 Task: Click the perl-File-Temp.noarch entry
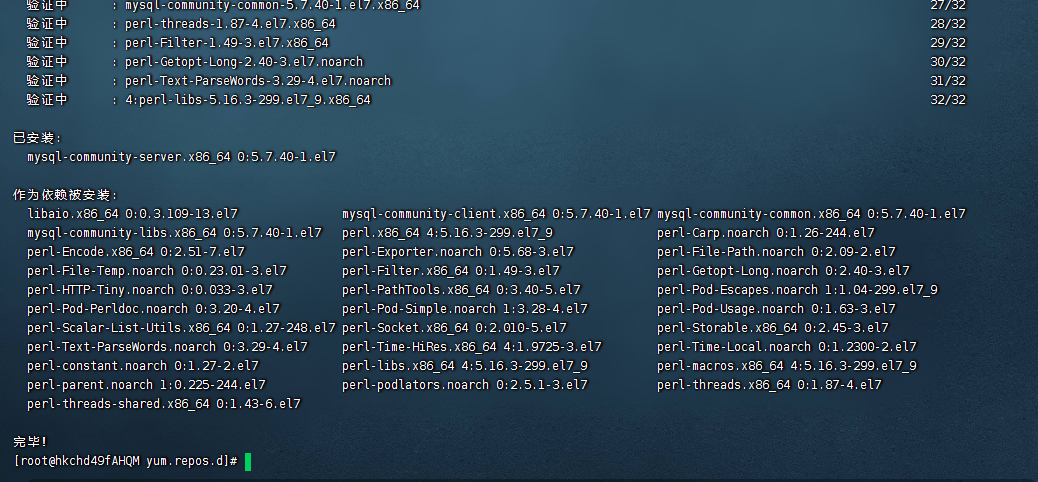(157, 271)
